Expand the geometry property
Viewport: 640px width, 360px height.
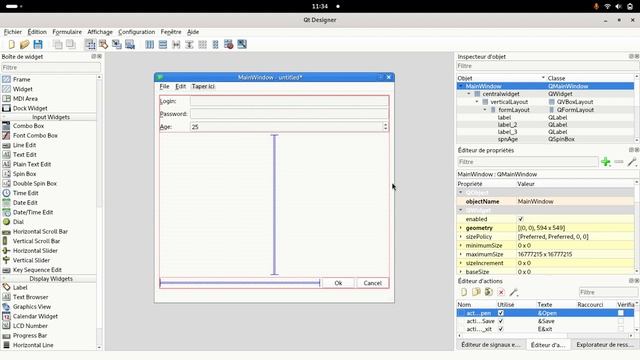click(461, 228)
